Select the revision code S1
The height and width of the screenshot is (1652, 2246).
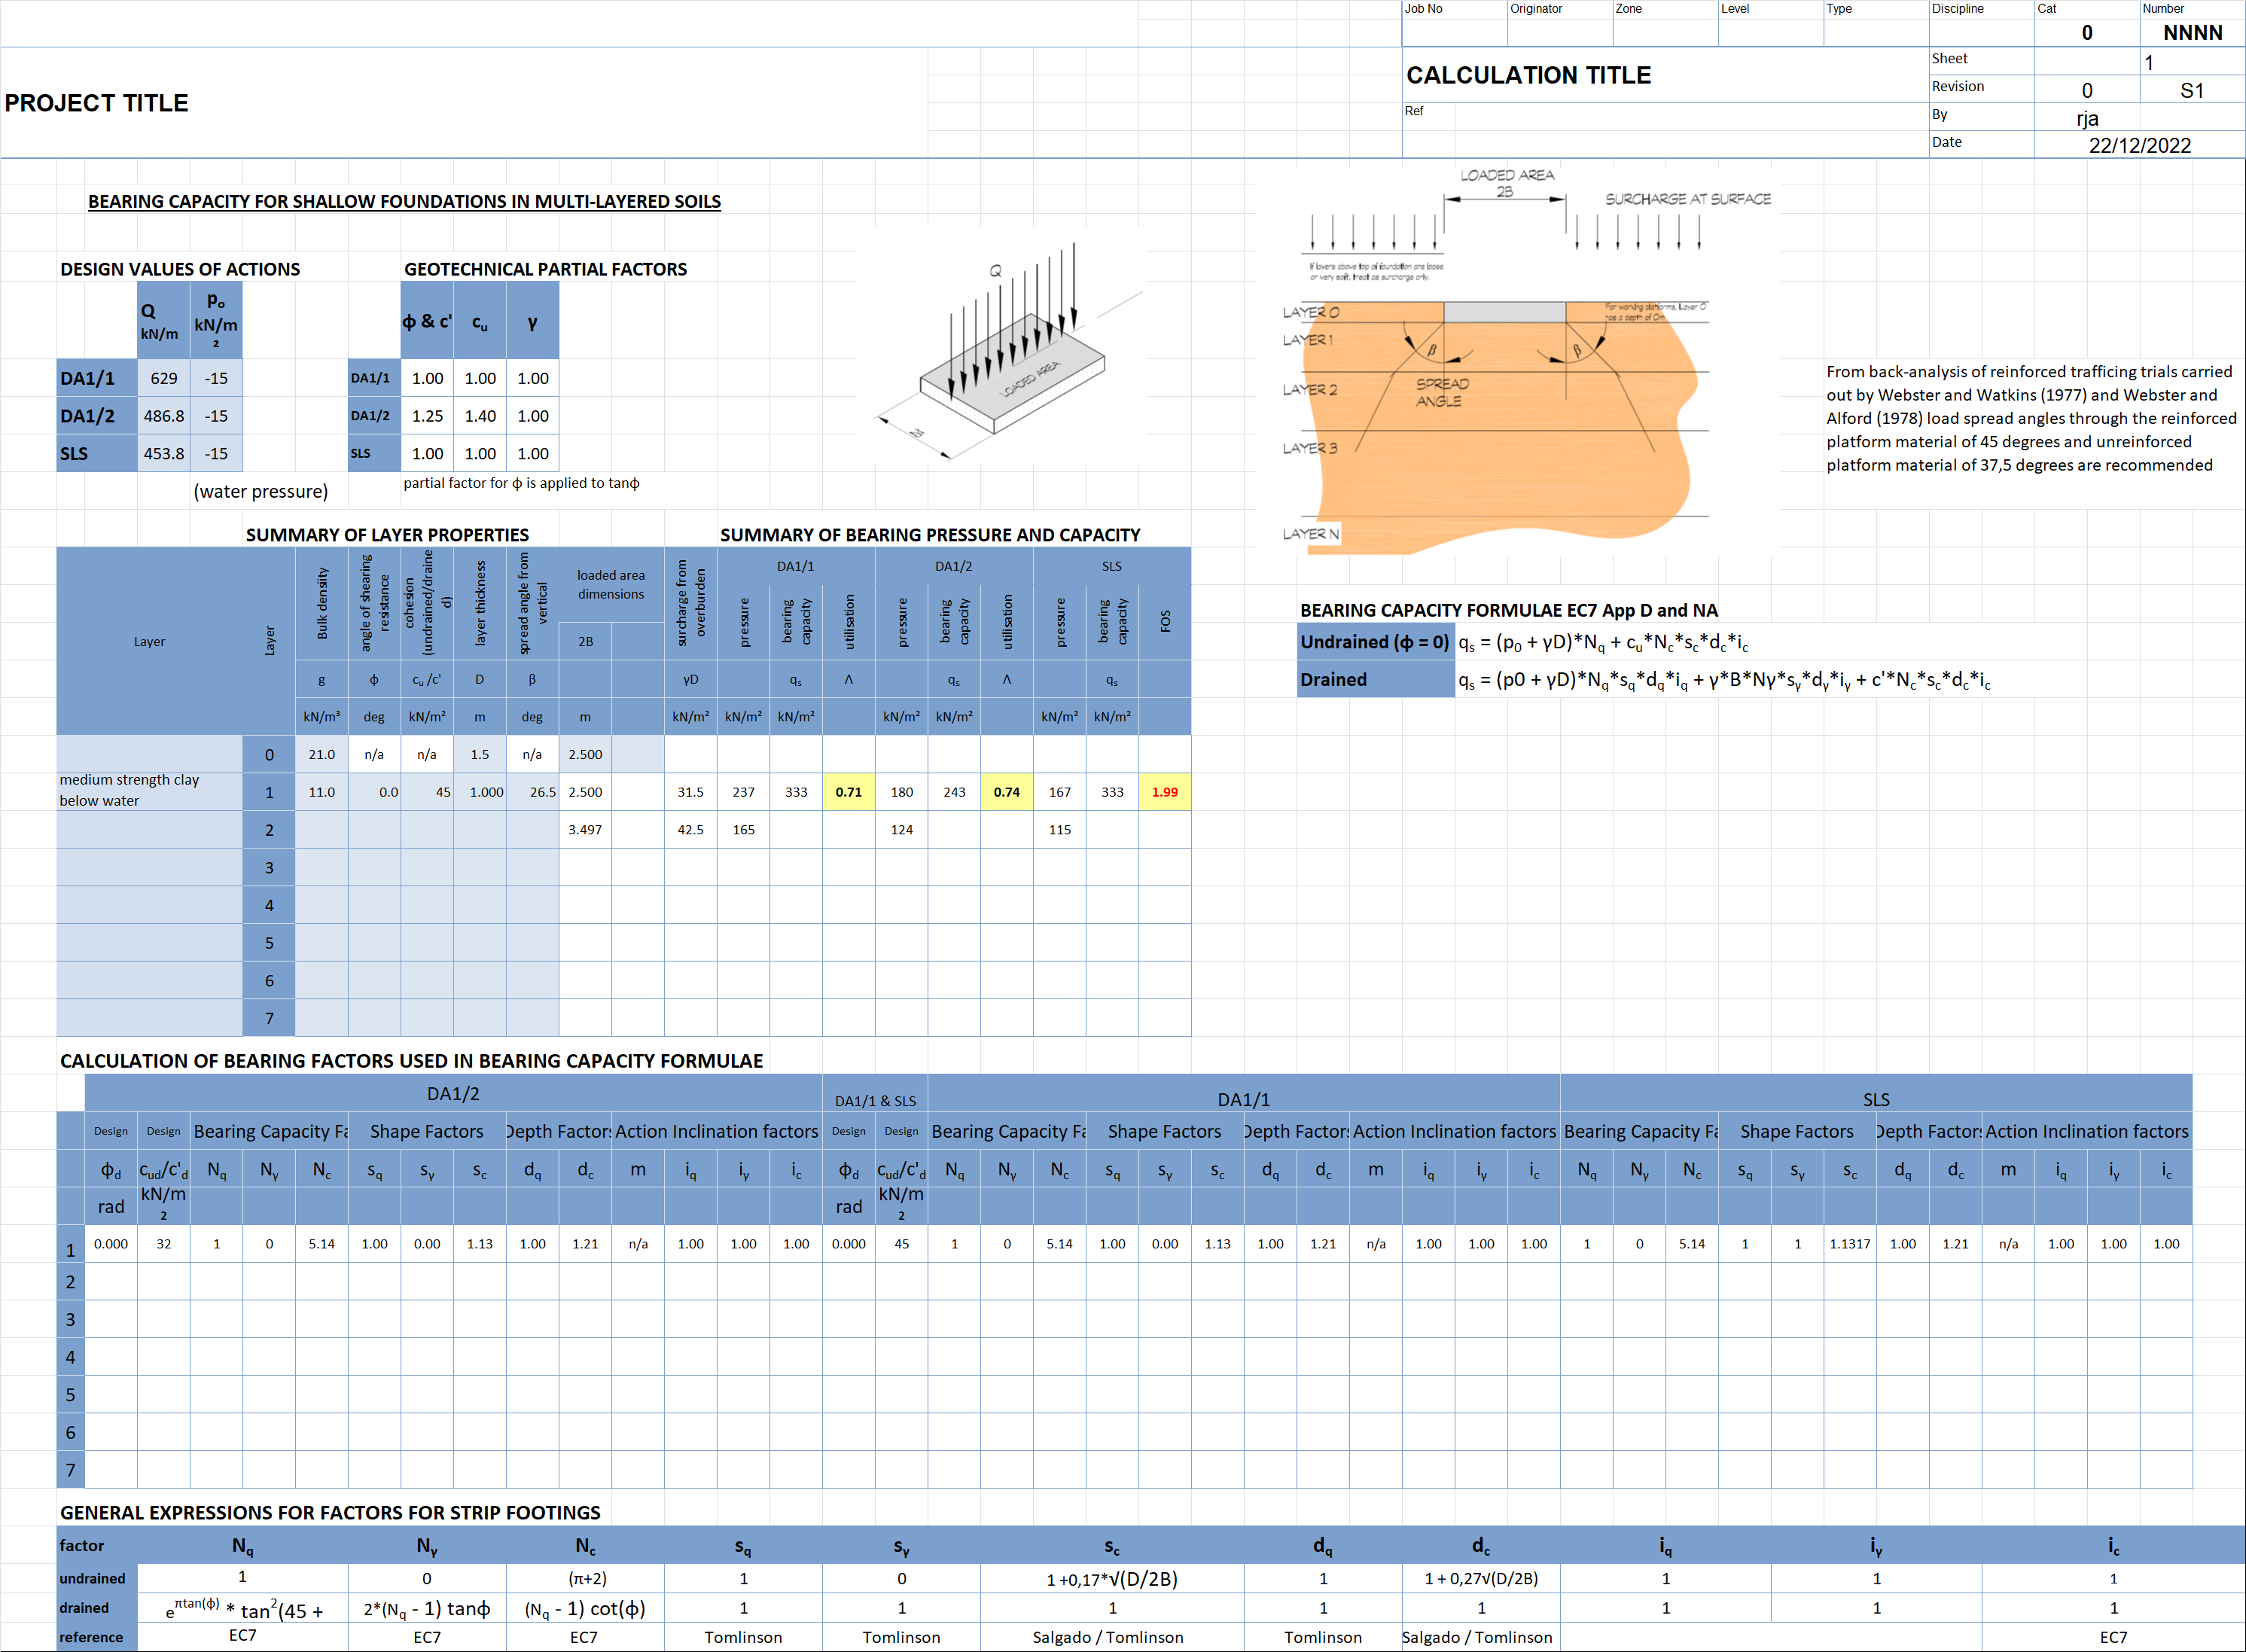(2192, 90)
